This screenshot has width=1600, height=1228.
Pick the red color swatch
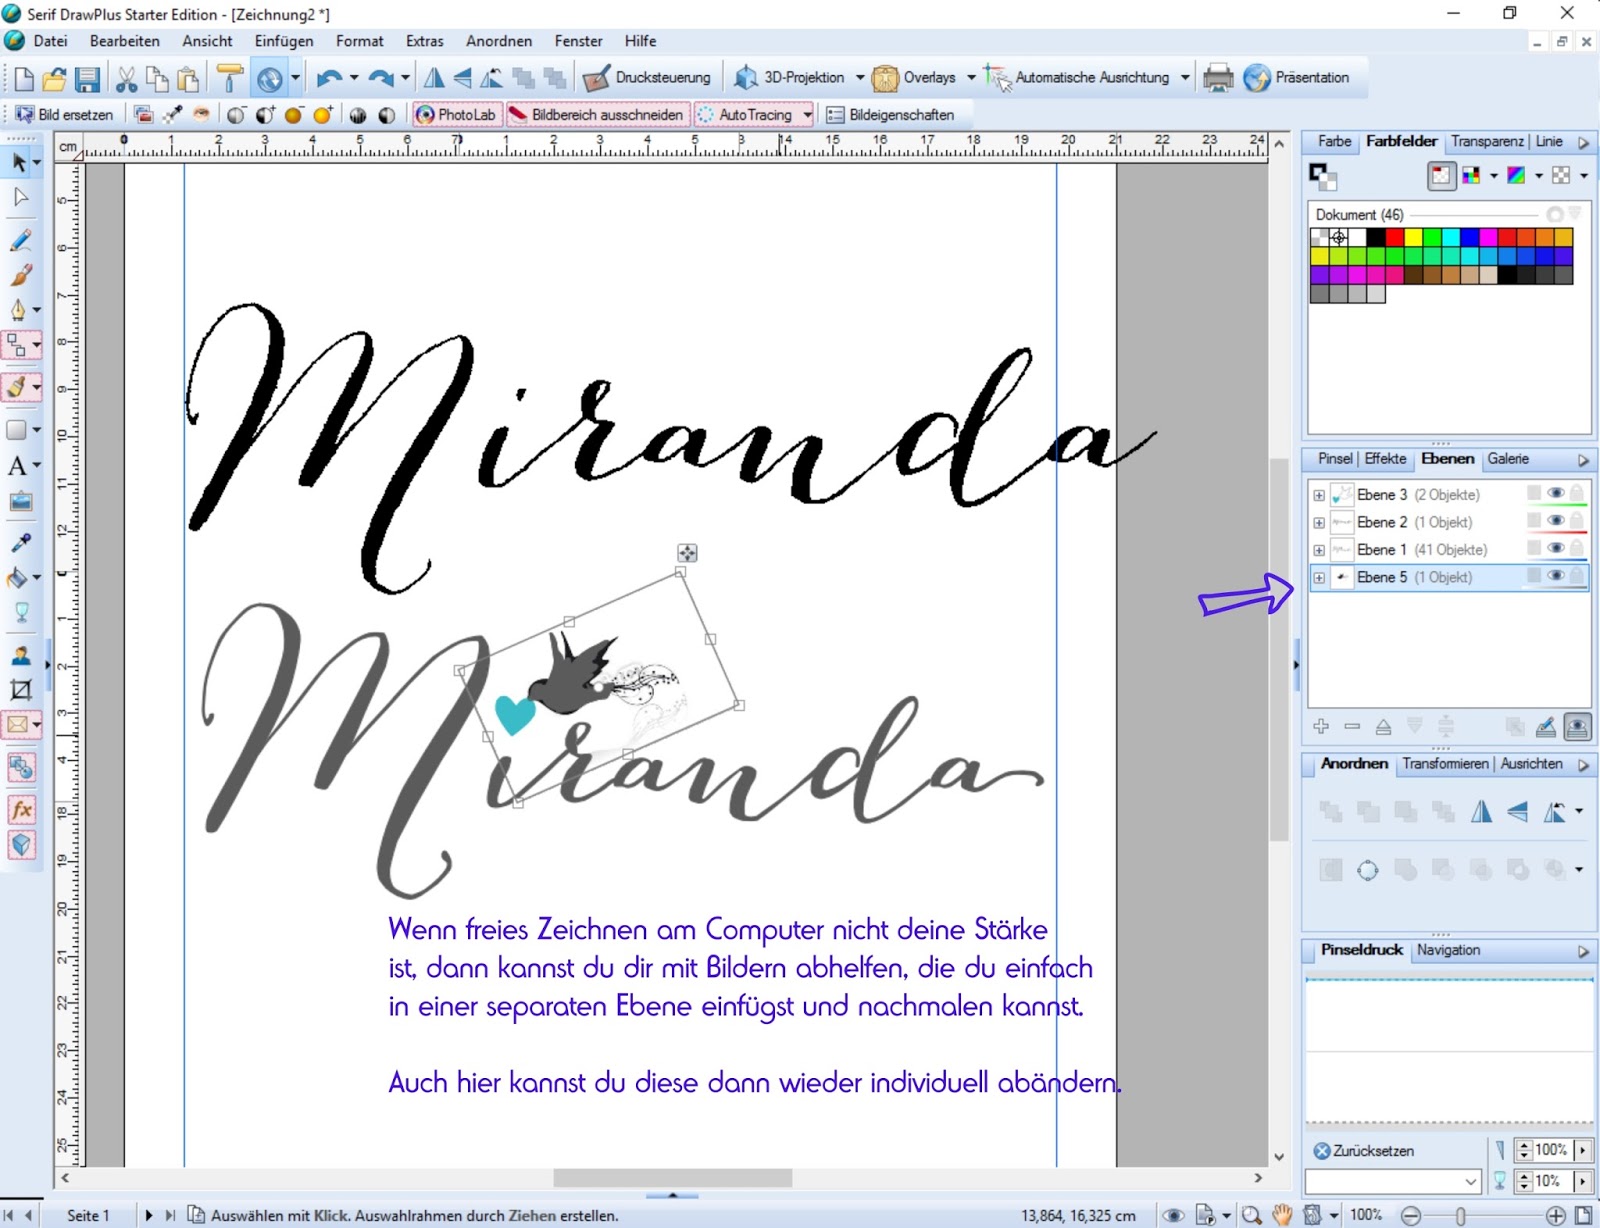pyautogui.click(x=1394, y=237)
